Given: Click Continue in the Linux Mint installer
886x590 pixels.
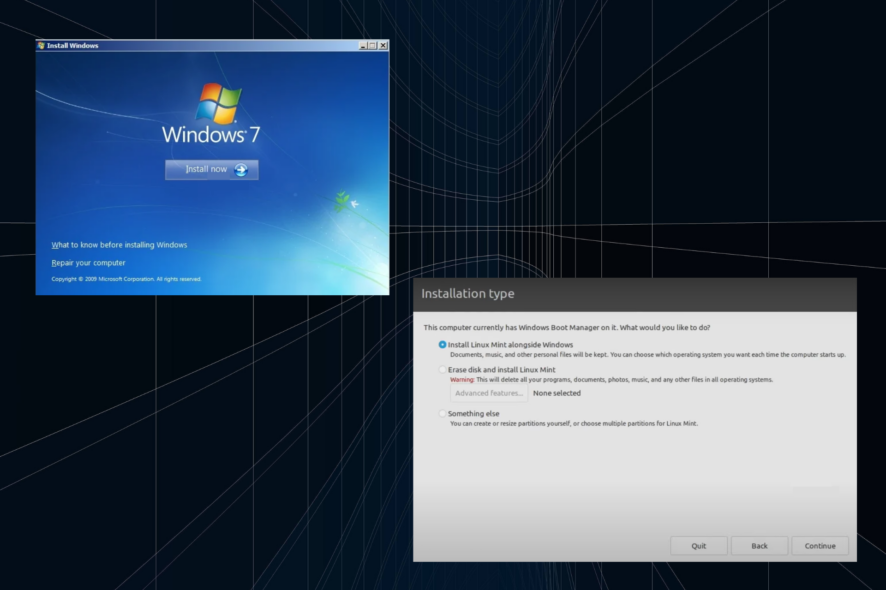Looking at the screenshot, I should point(820,546).
